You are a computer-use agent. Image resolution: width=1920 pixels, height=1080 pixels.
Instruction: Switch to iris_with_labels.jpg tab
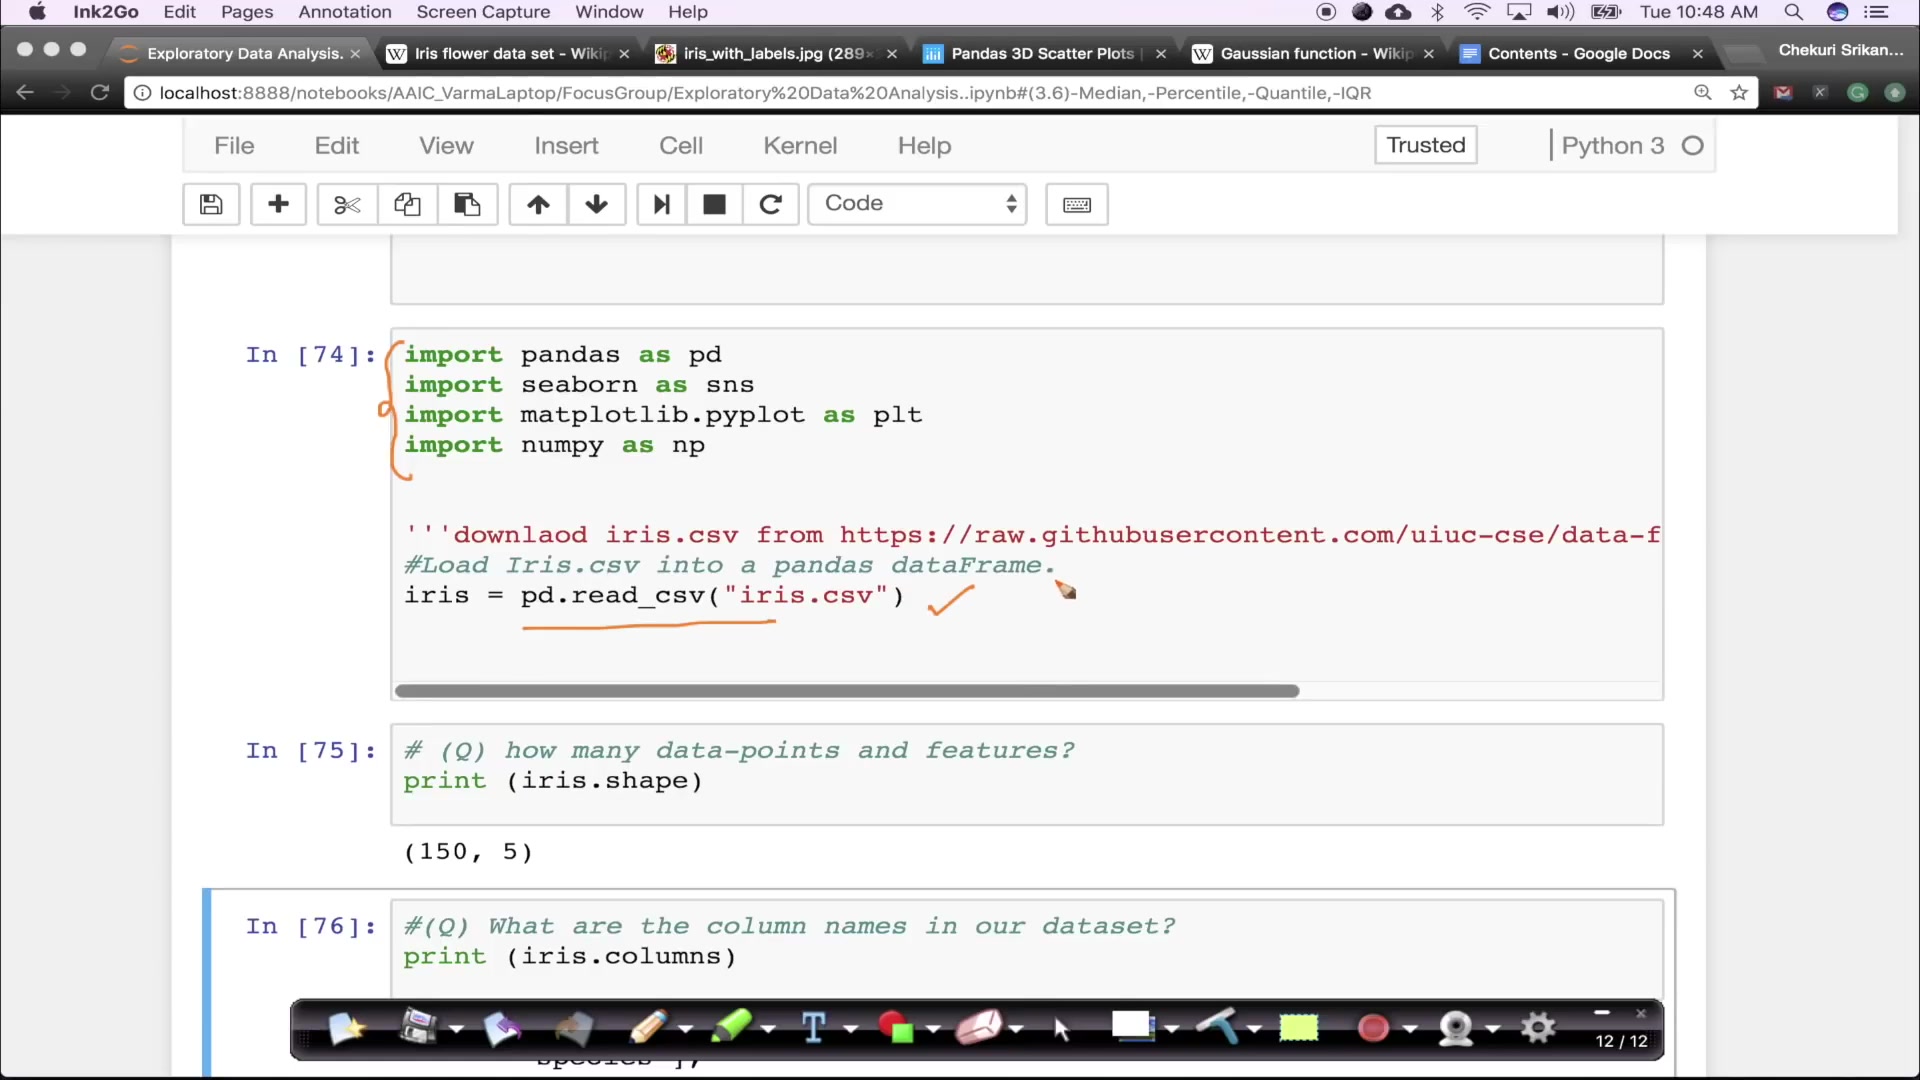coord(776,53)
